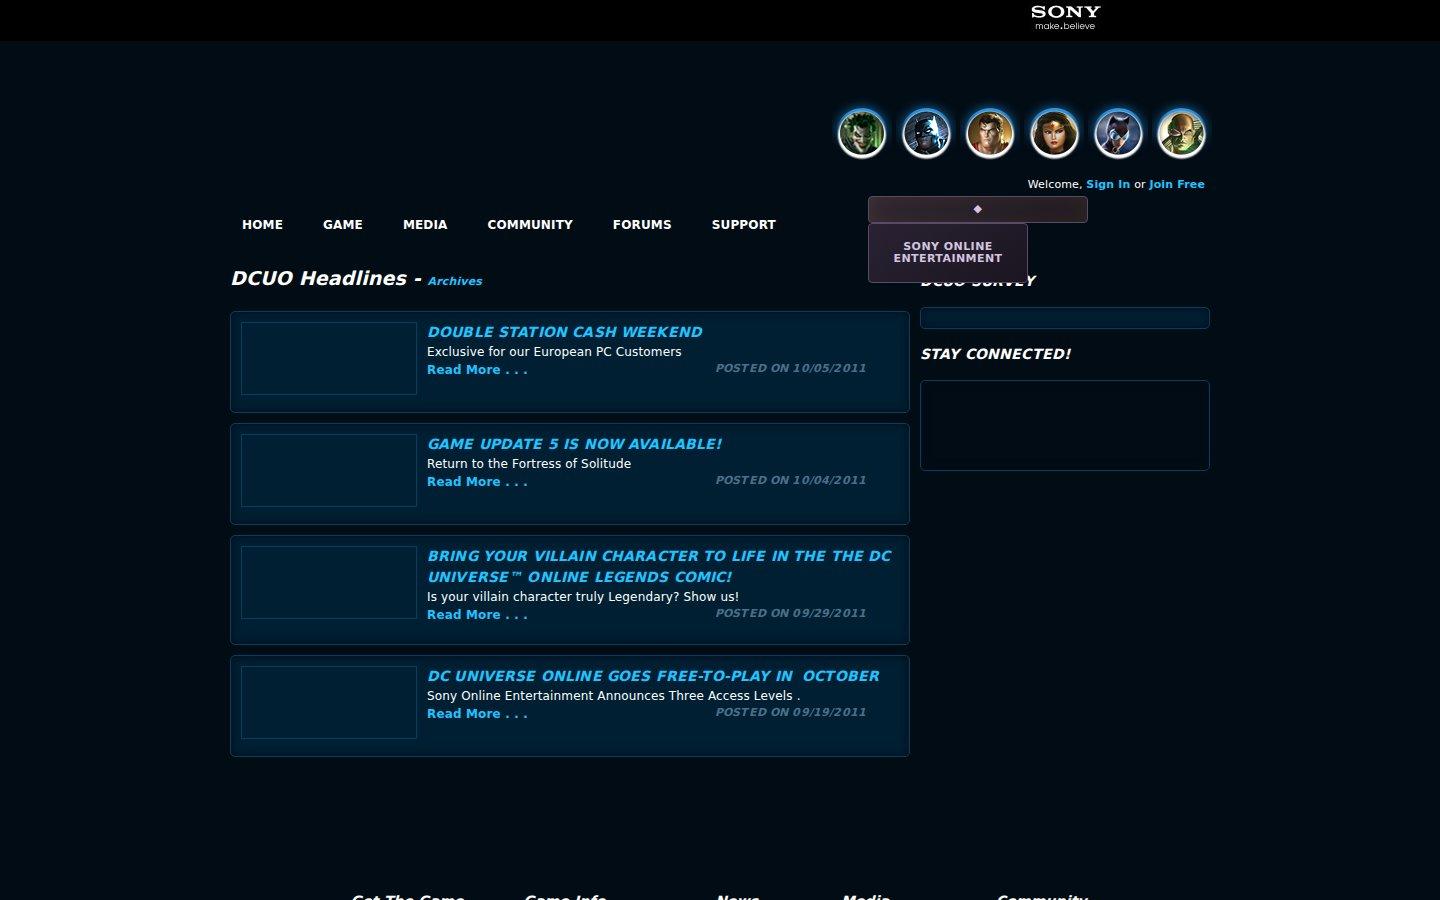1440x900 pixels.
Task: Go to the FORUMS navigation item
Action: pyautogui.click(x=642, y=225)
